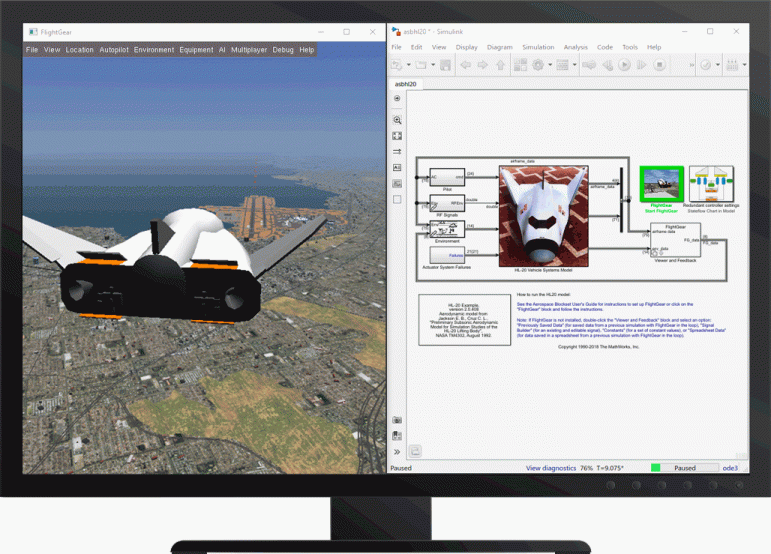771x554 pixels.
Task: Click Redundant controller settings Stateflow block
Action: click(x=711, y=184)
